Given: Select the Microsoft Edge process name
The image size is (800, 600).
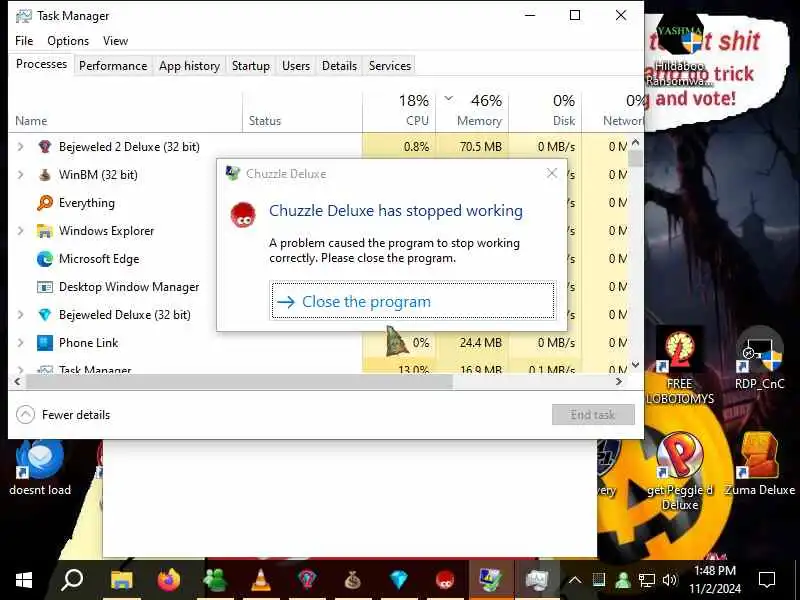Looking at the screenshot, I should point(99,259).
